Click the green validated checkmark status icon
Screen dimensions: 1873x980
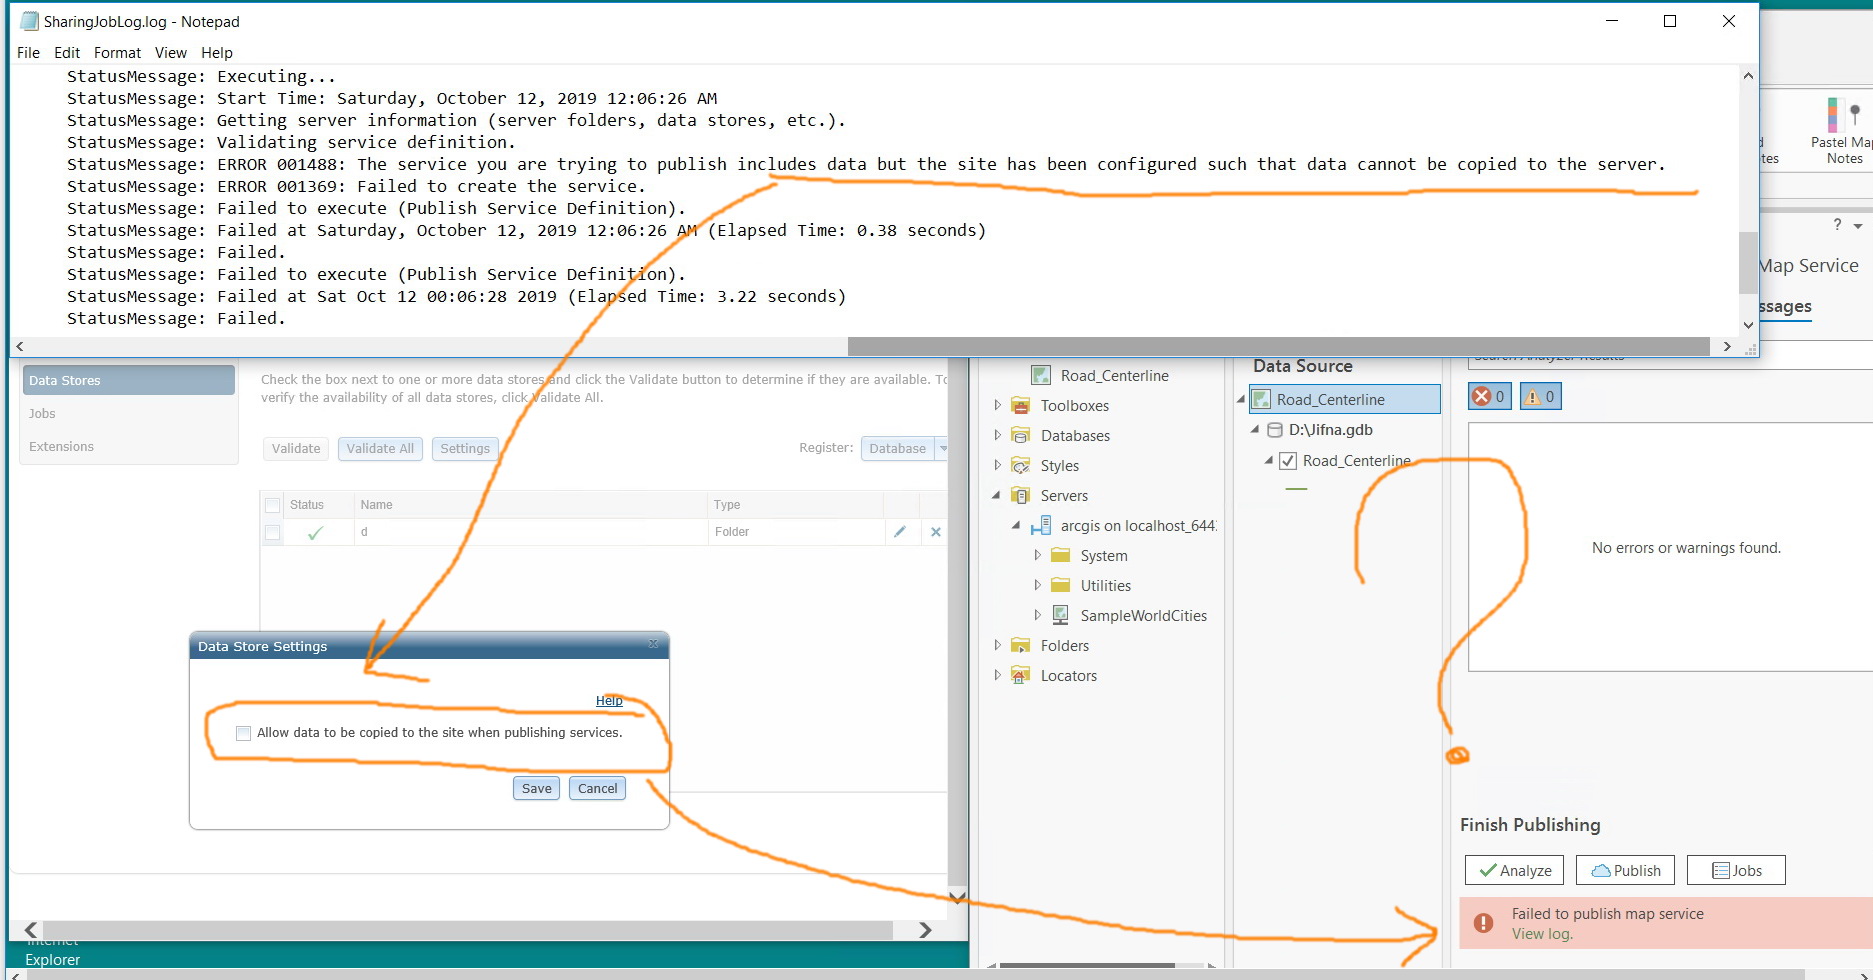click(x=315, y=533)
